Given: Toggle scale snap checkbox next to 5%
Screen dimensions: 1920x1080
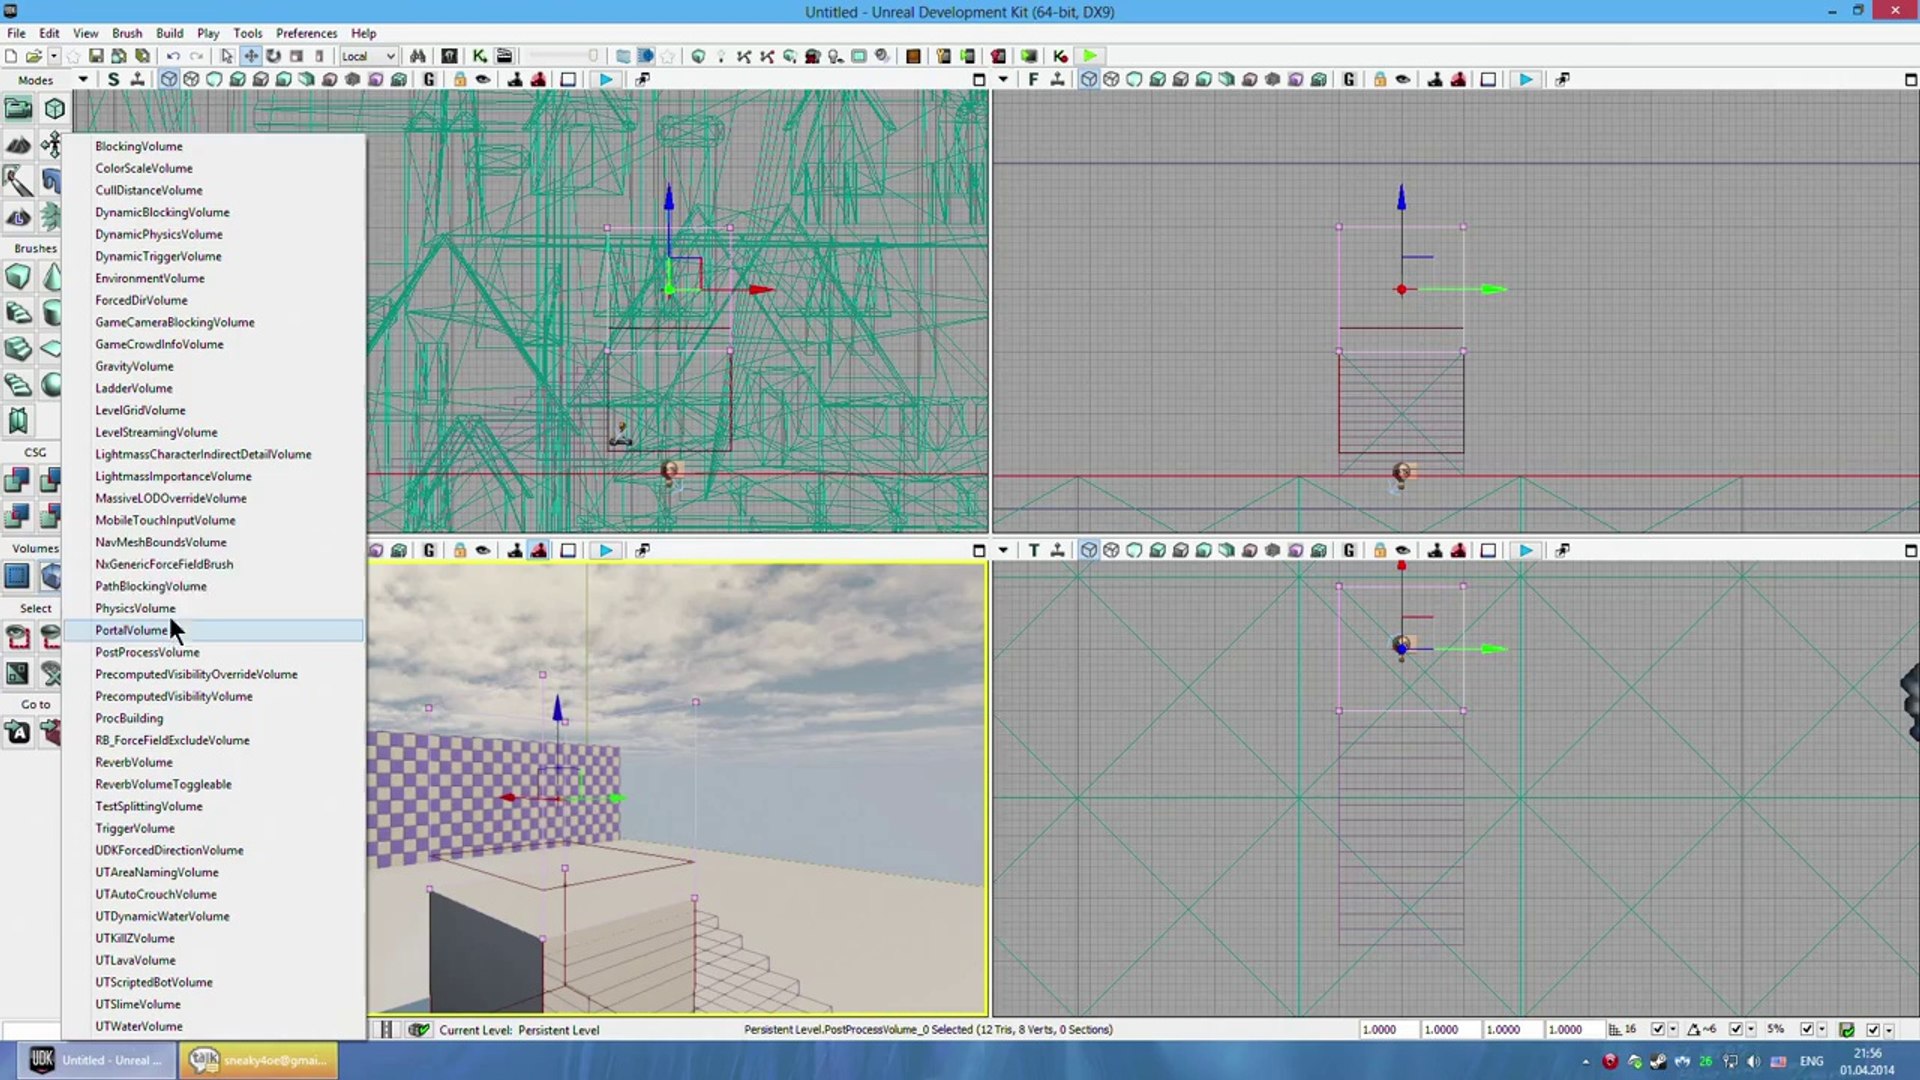Looking at the screenshot, I should coord(1807,1030).
